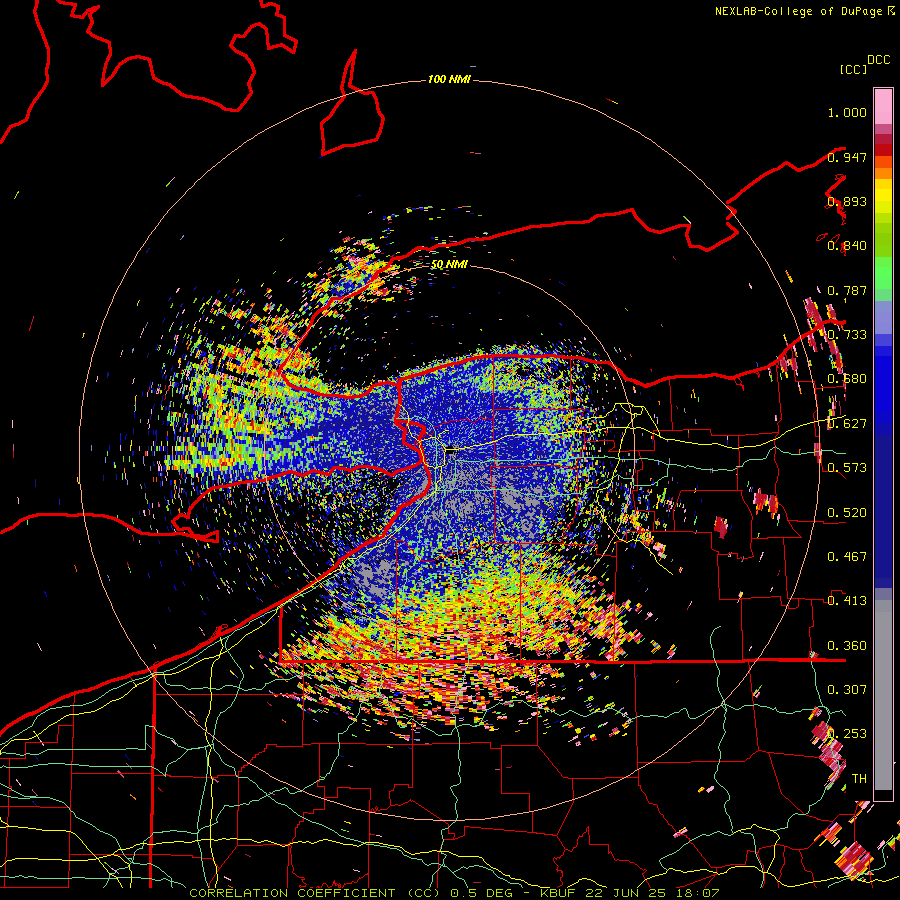Click the 0.787 color scale value
The height and width of the screenshot is (900, 900).
pyautogui.click(x=847, y=290)
